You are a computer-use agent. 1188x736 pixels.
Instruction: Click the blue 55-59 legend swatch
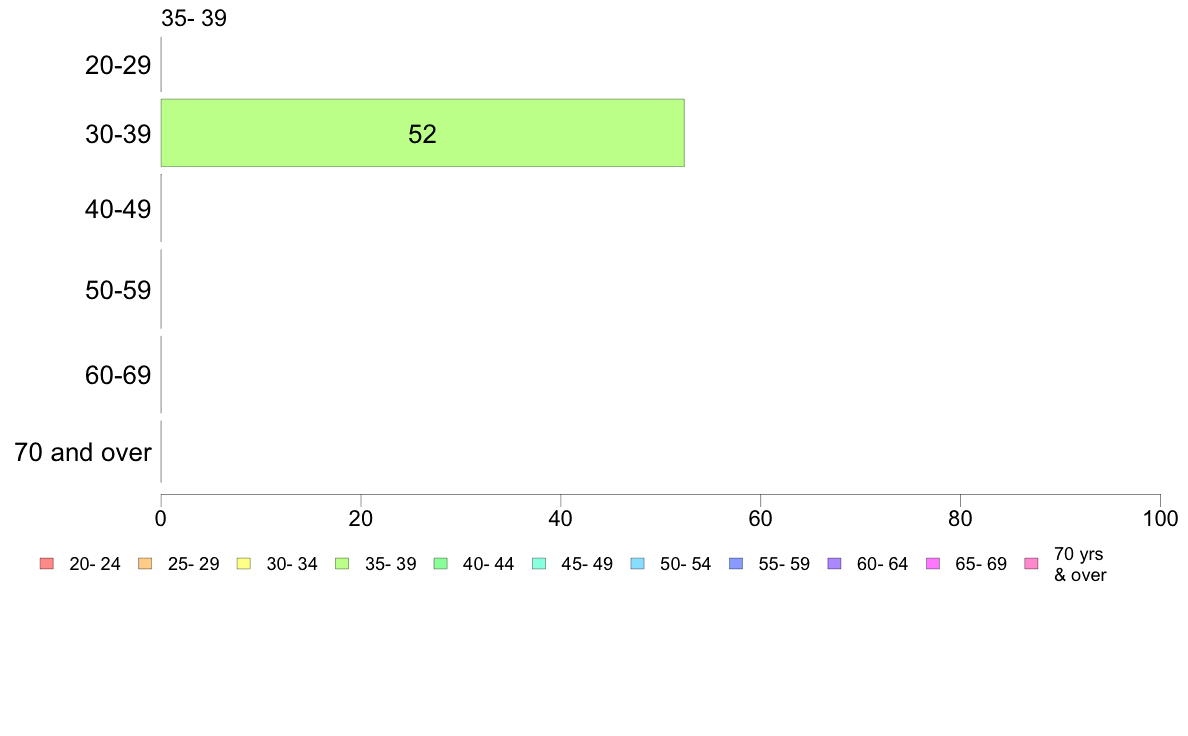tap(736, 563)
